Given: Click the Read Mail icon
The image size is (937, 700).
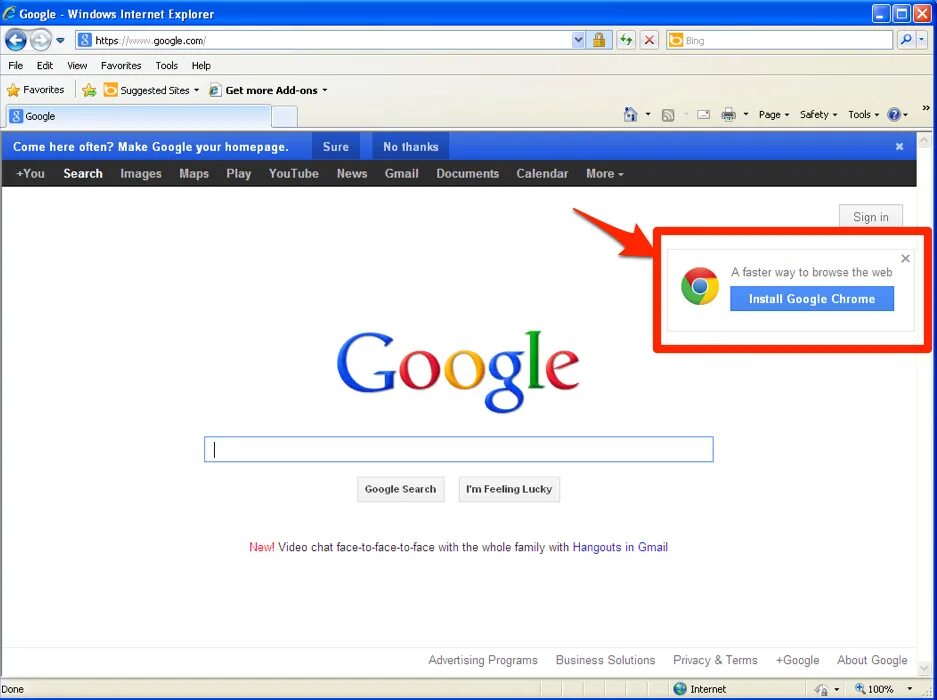Looking at the screenshot, I should point(703,114).
